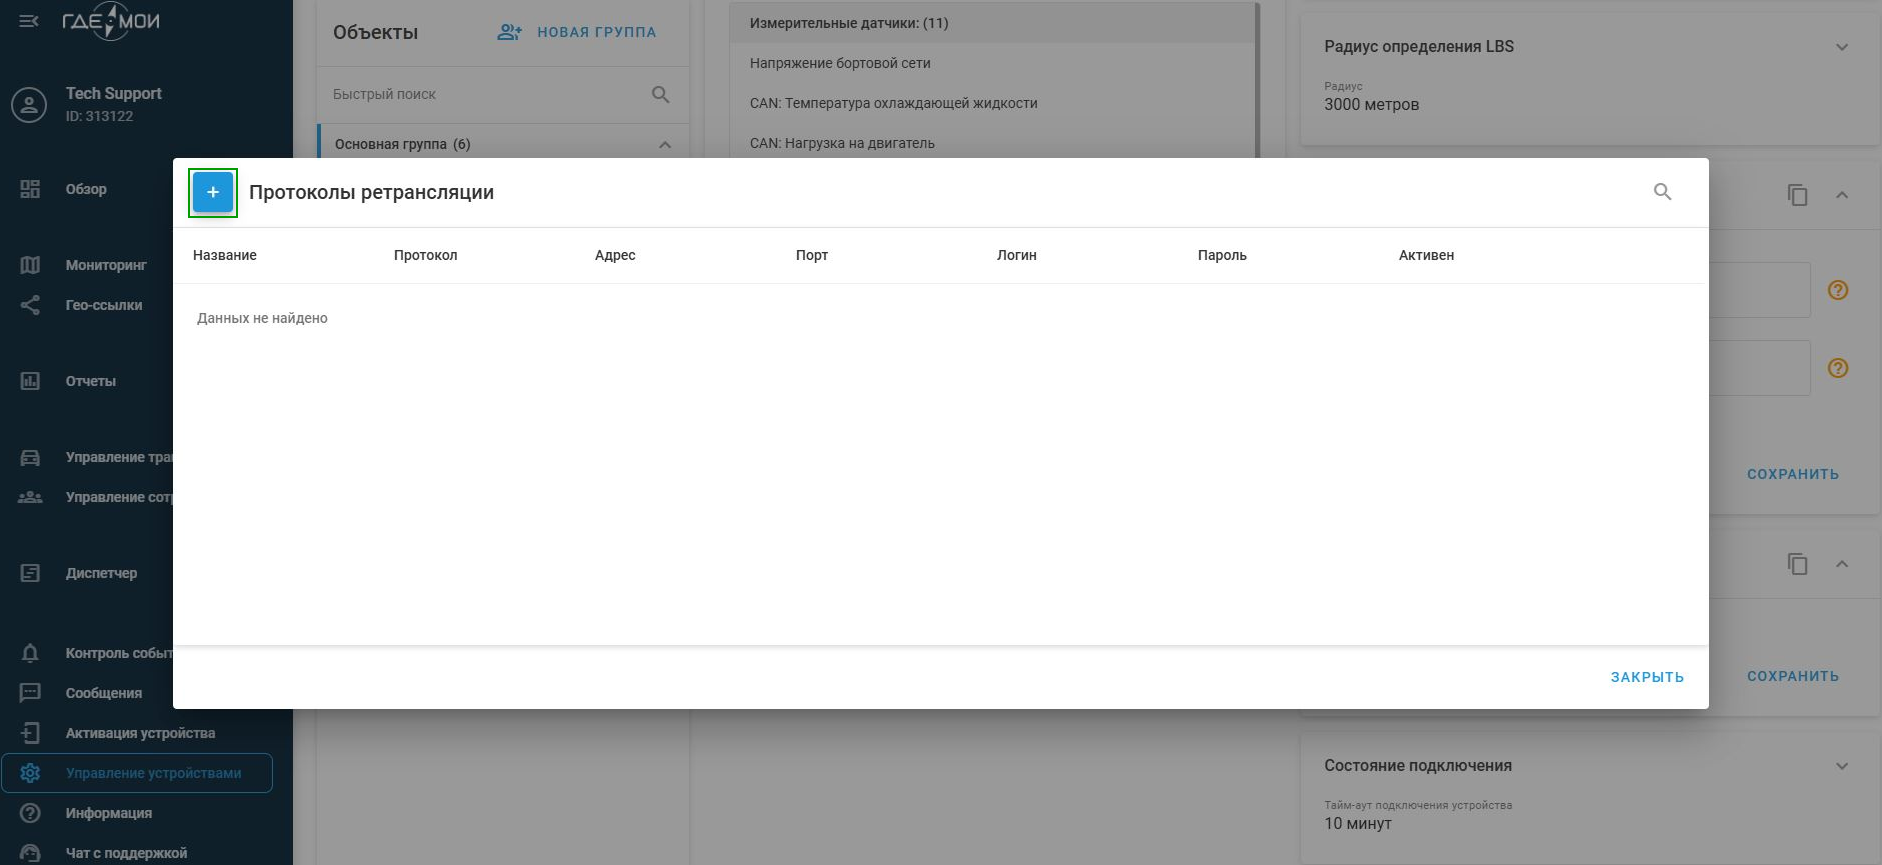Screen dimensions: 1882x865
Task: Go to Мониторинг section
Action: pos(105,265)
